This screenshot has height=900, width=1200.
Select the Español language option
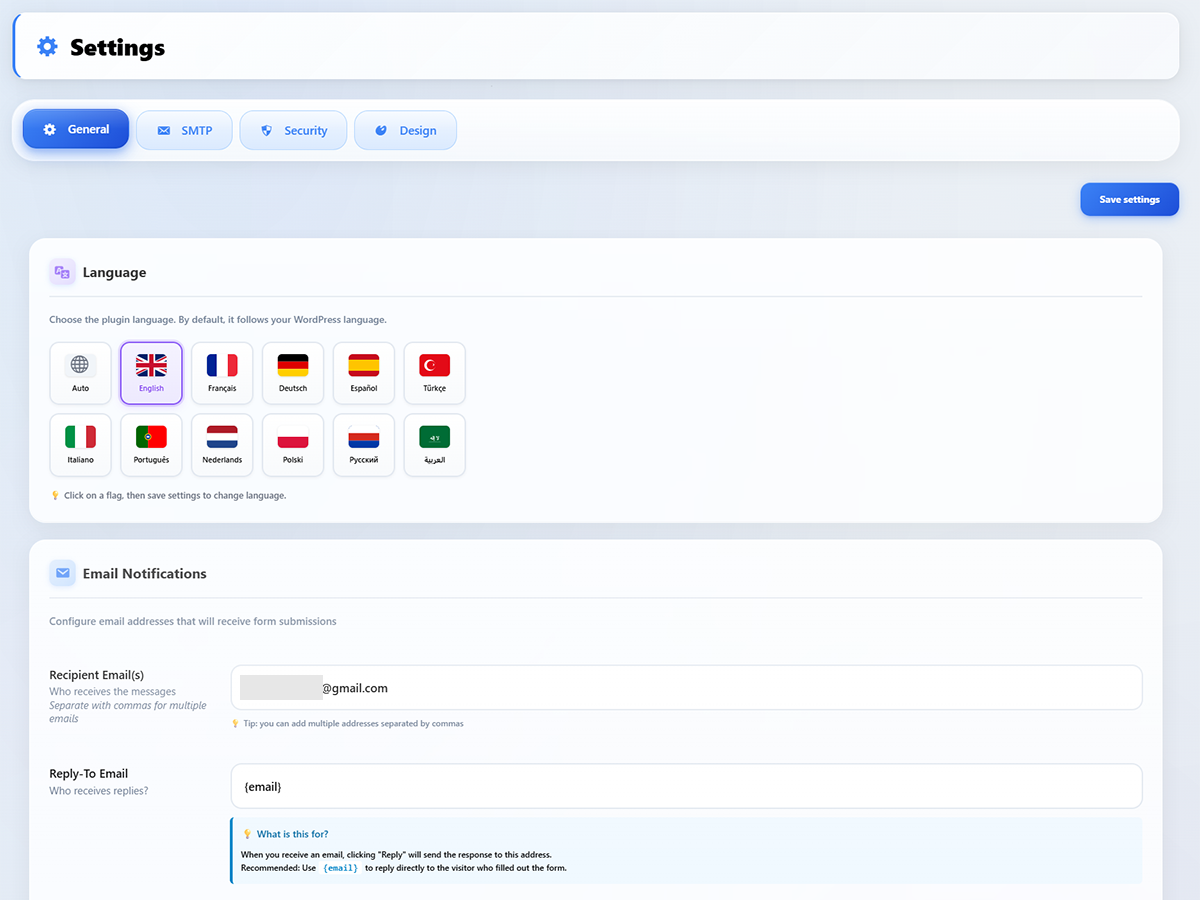[x=363, y=373]
